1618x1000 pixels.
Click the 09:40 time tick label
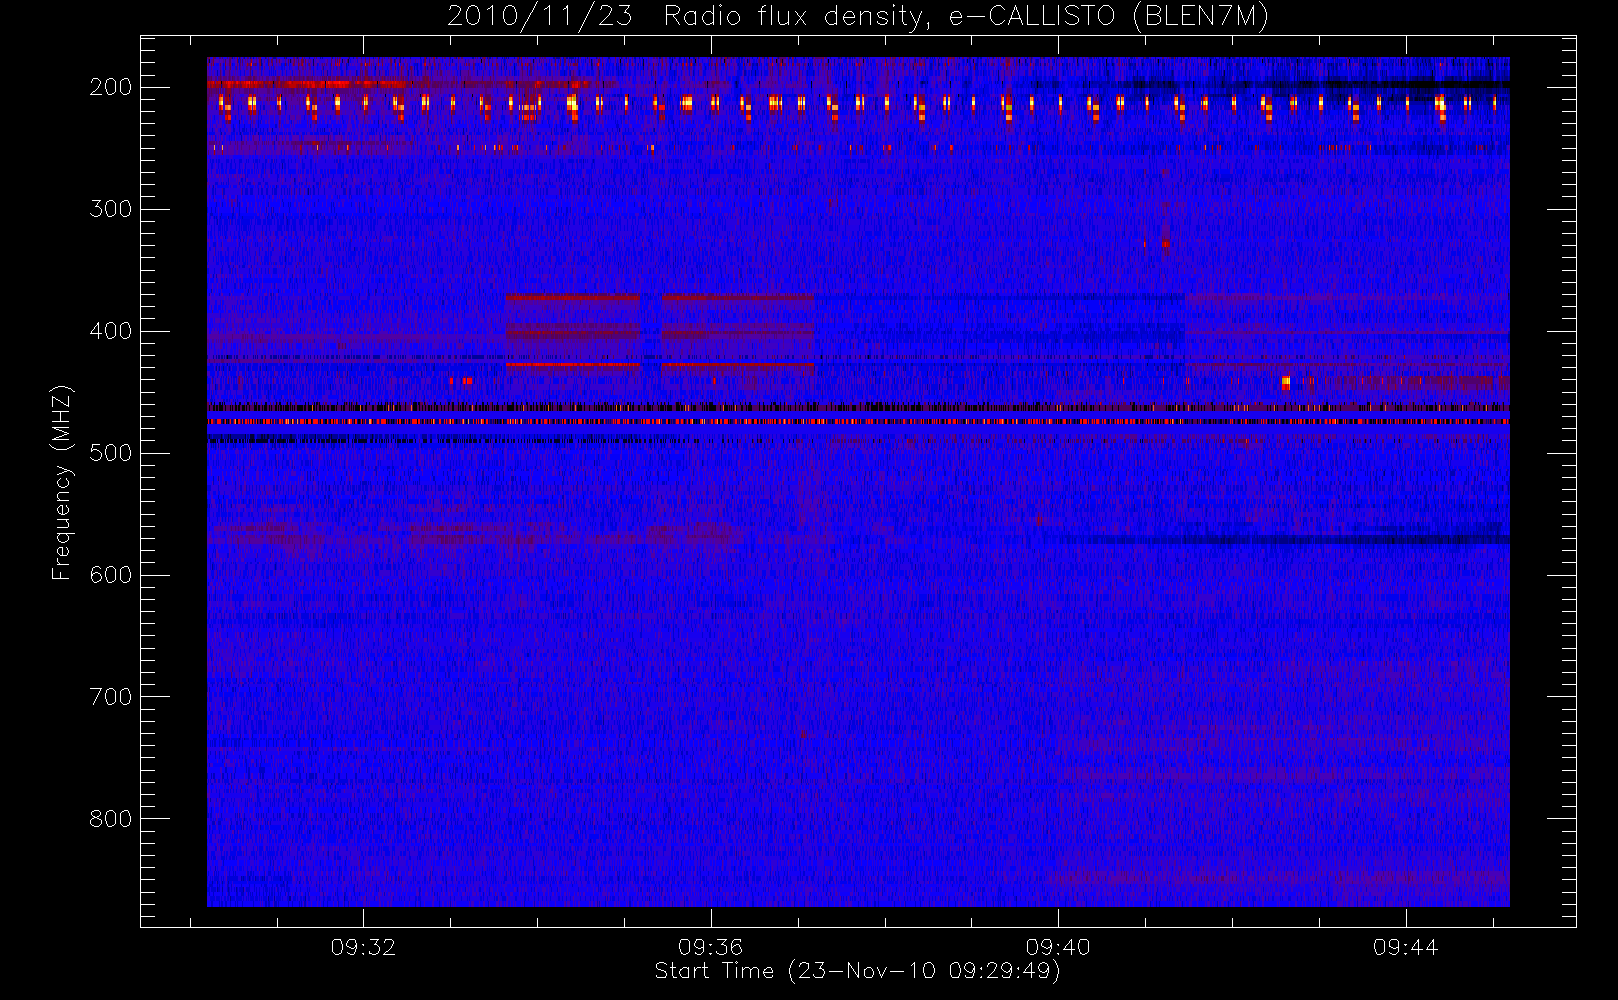(1058, 947)
